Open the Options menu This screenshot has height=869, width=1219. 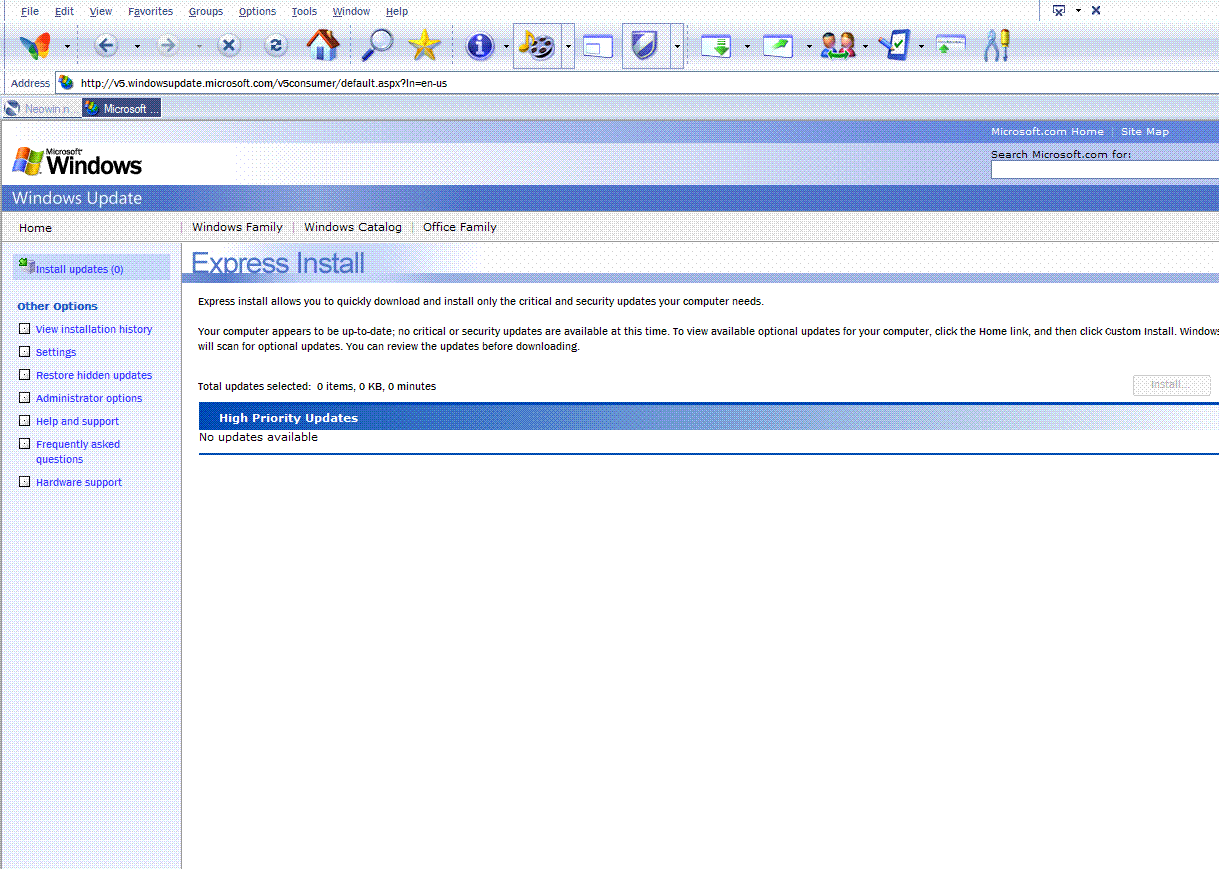pyautogui.click(x=257, y=11)
